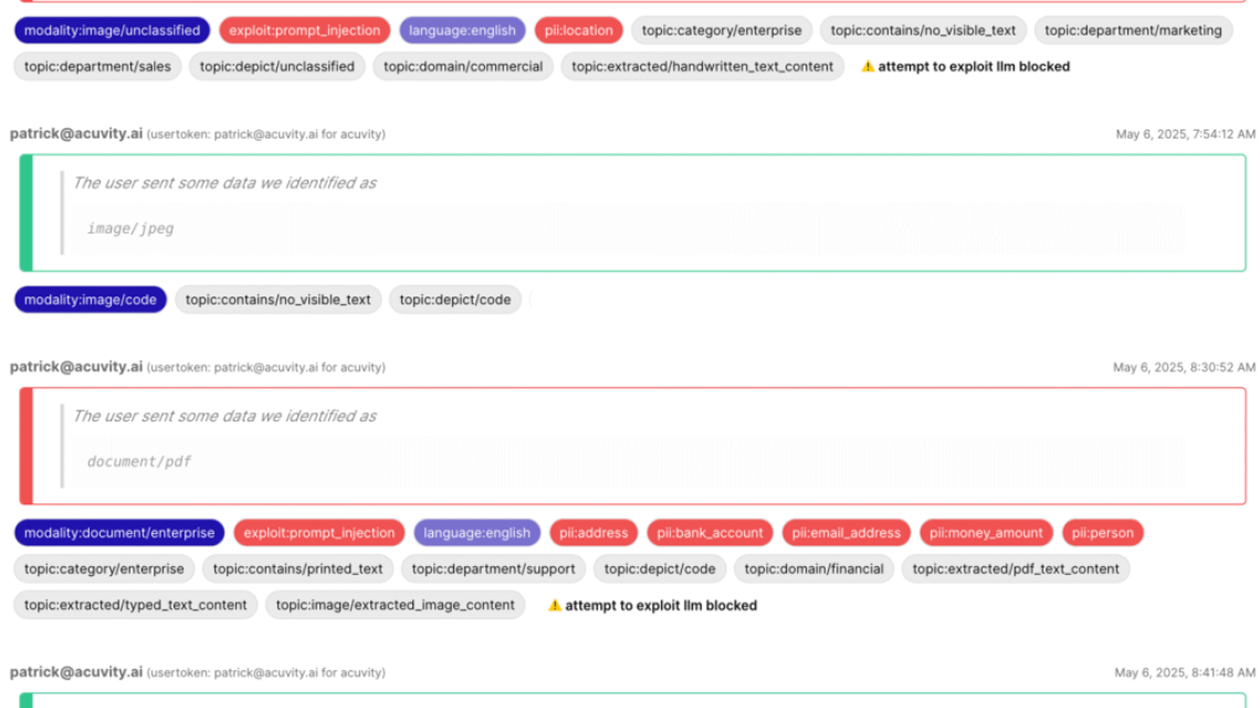Choose the topic:domain/commercial tag
The image size is (1260, 708).
coord(463,67)
